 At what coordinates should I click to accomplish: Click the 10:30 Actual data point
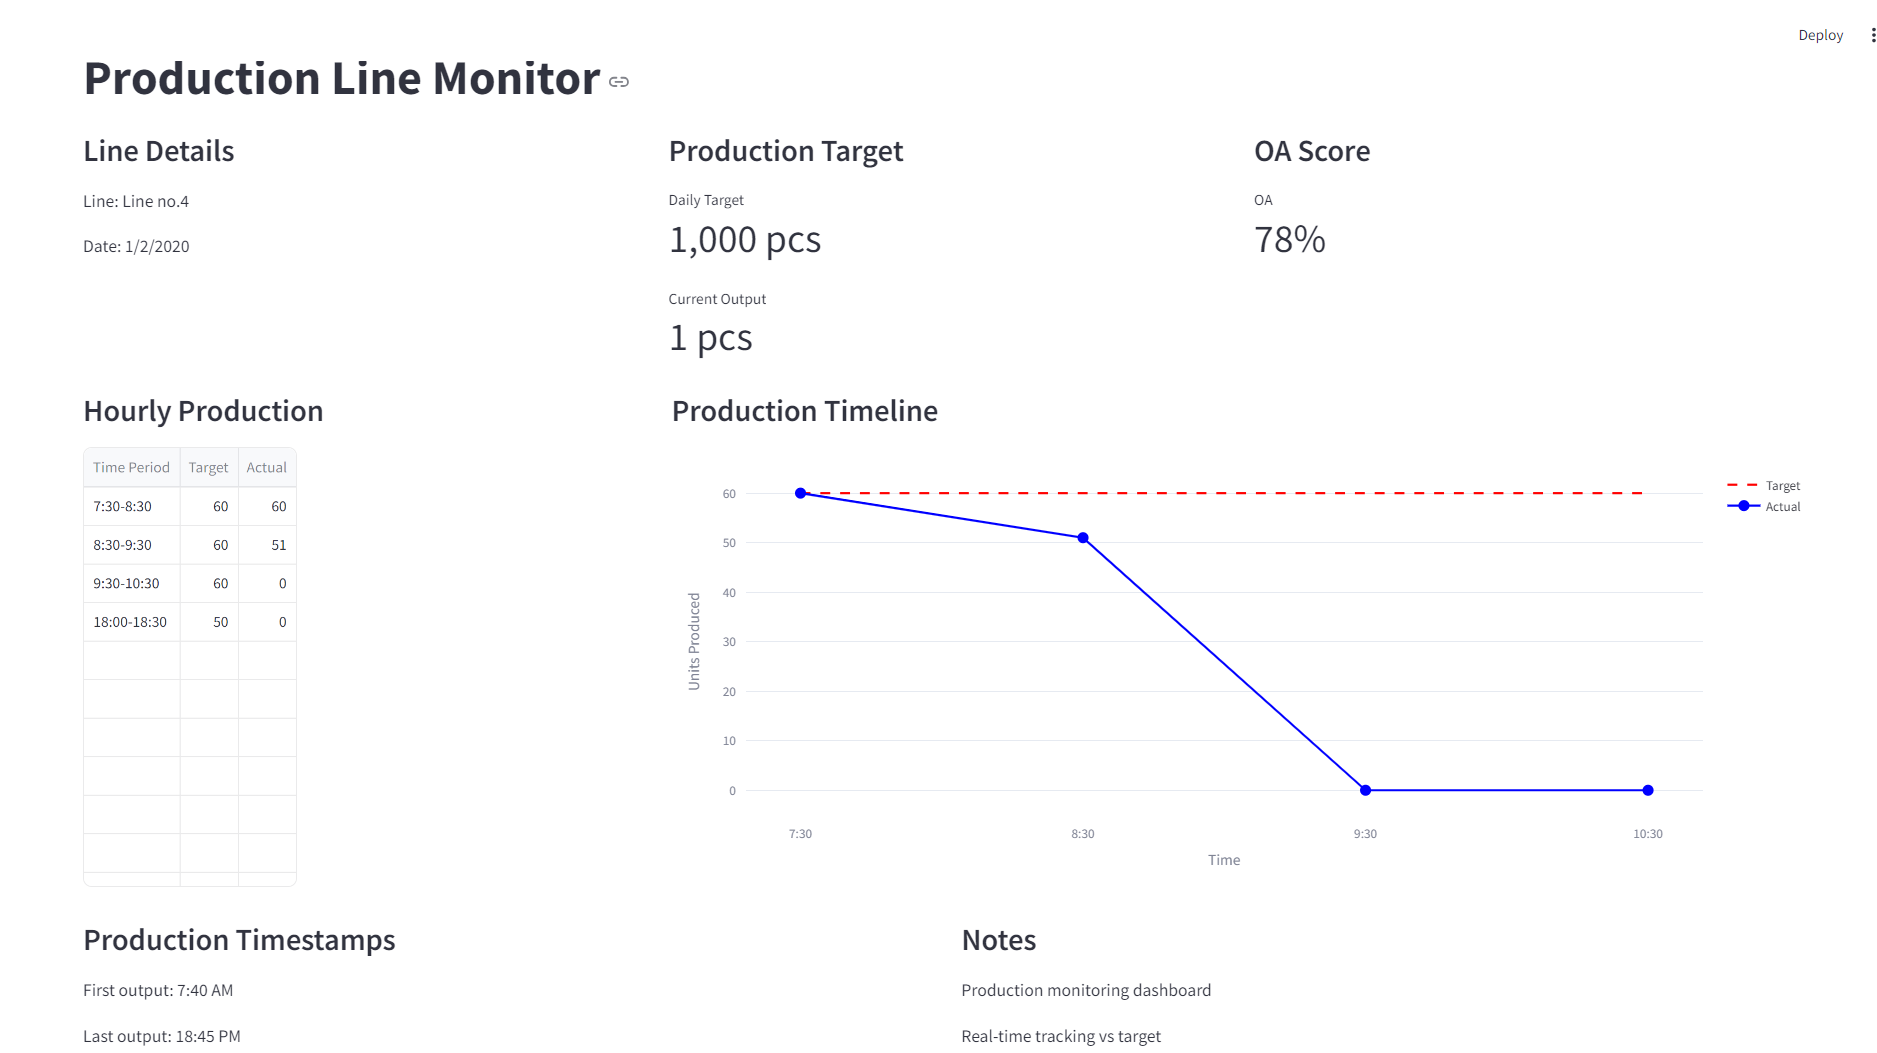click(x=1648, y=790)
